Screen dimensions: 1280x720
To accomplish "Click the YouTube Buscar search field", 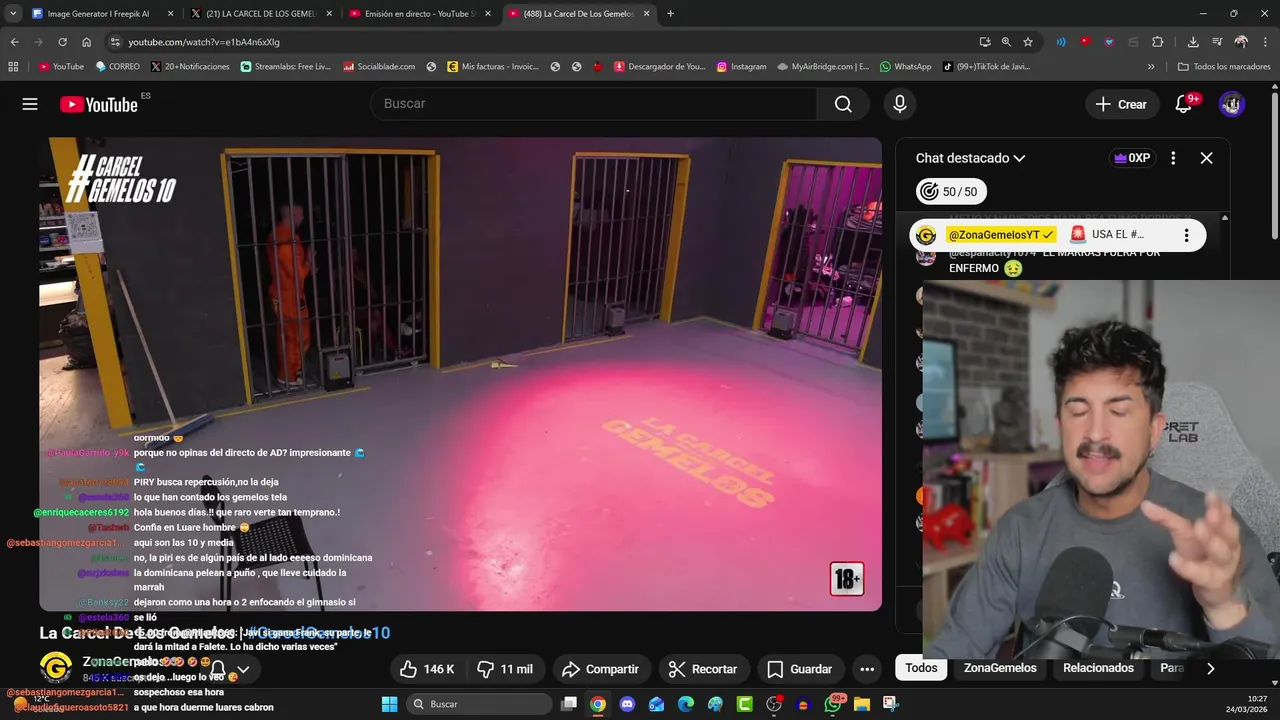I will click(594, 104).
